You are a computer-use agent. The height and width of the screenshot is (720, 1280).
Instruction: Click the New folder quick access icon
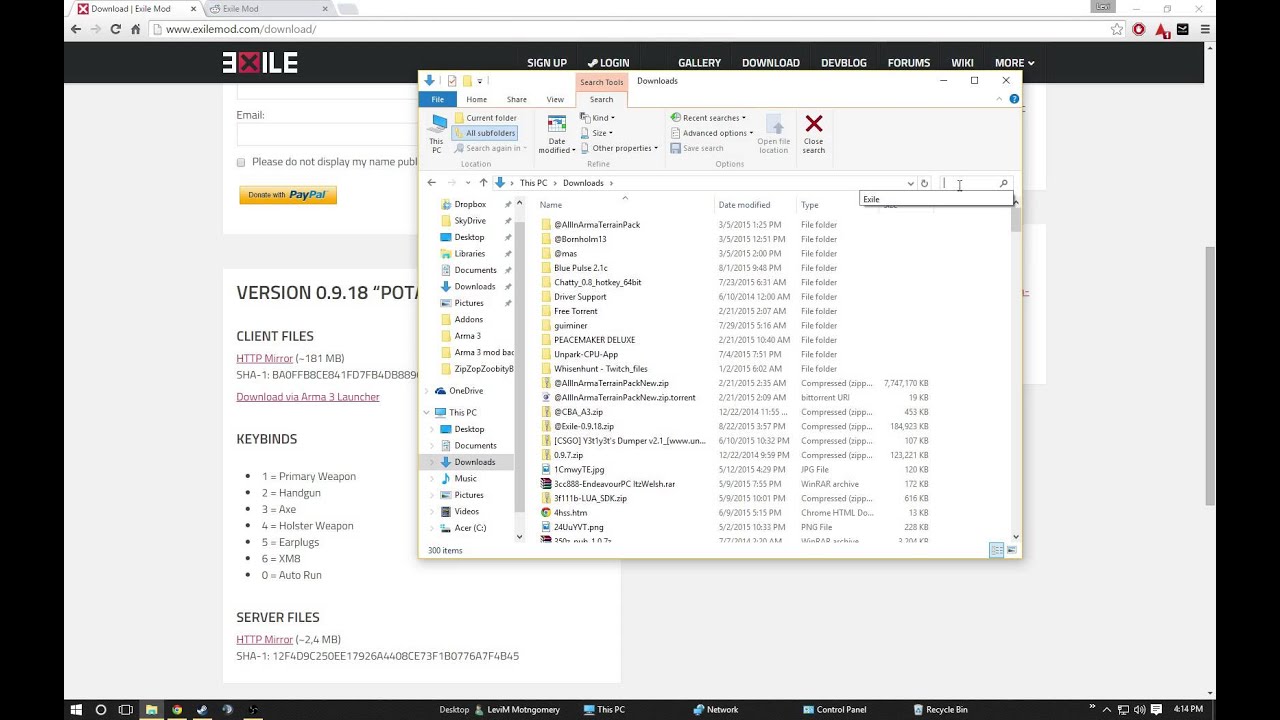(x=466, y=81)
